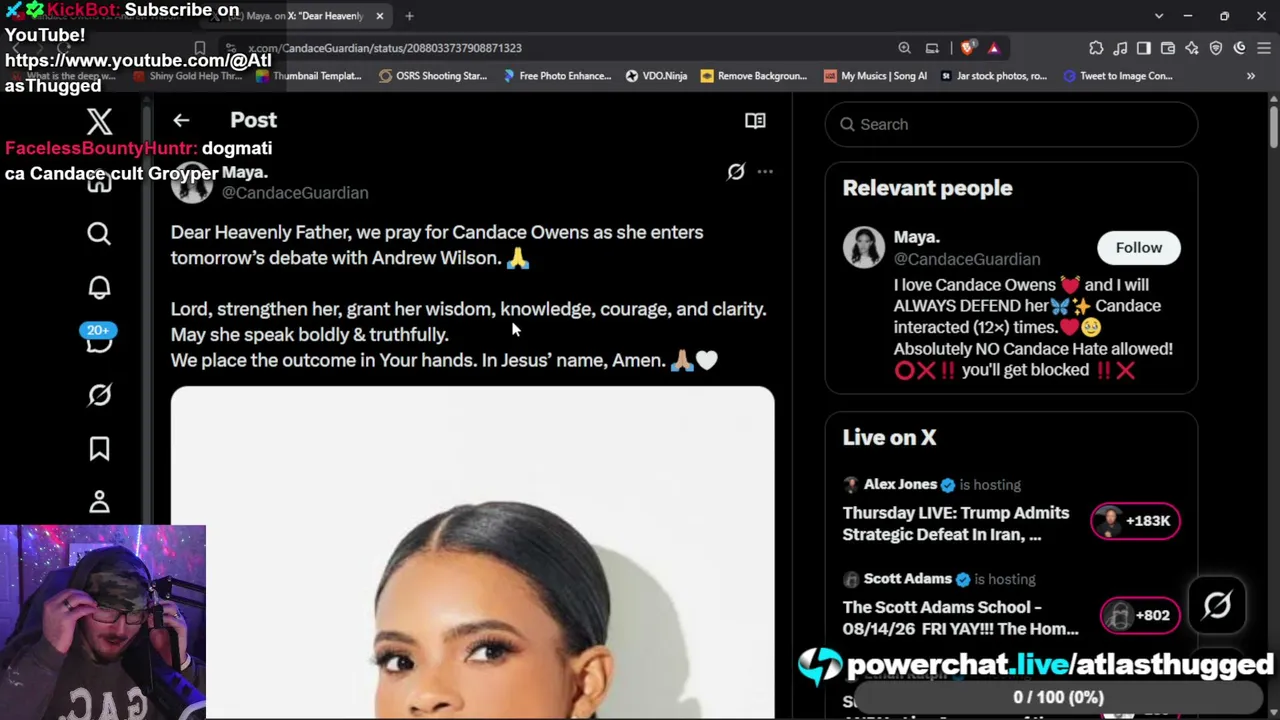This screenshot has width=1280, height=720.
Task: Click the X logo home icon
Action: click(99, 122)
